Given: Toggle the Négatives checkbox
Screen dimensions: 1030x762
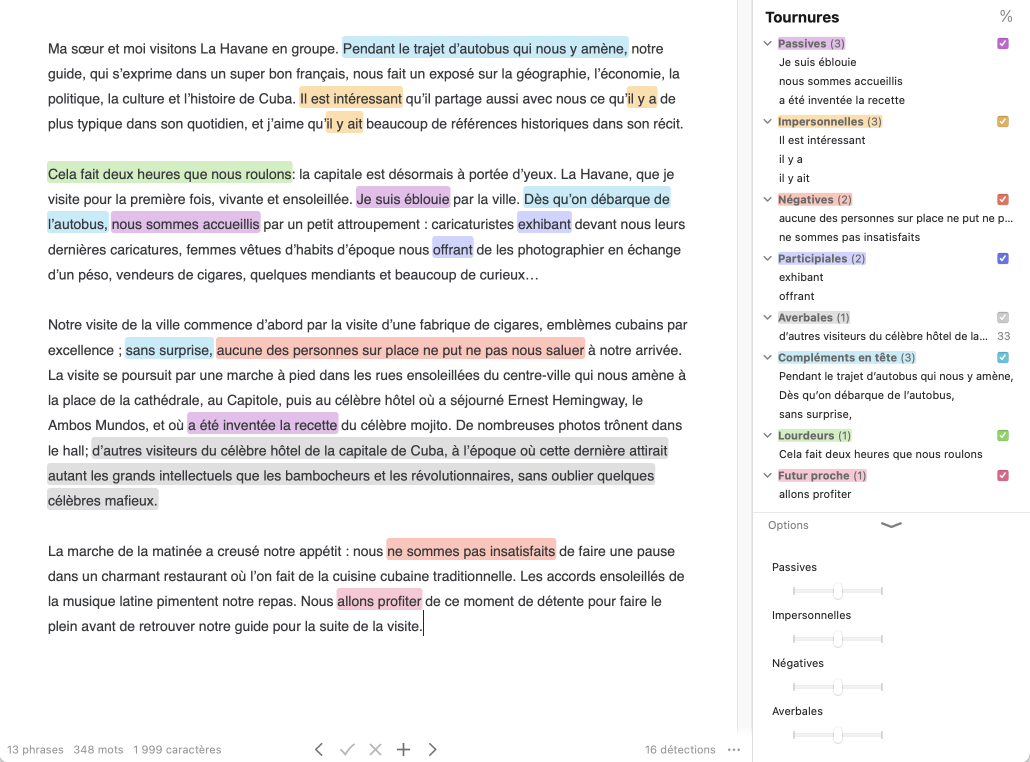Looking at the screenshot, I should (1003, 200).
